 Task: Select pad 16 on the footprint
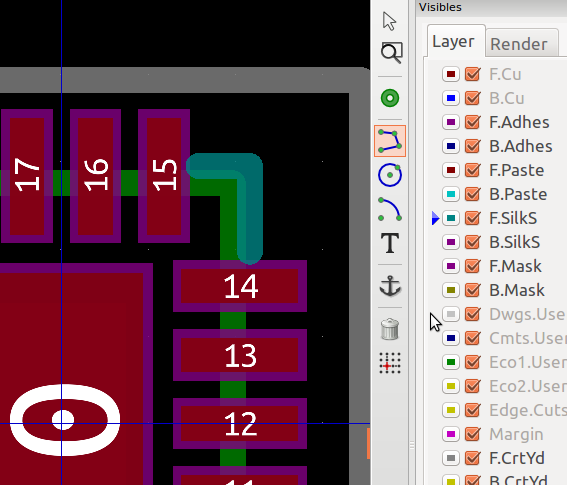[95, 176]
